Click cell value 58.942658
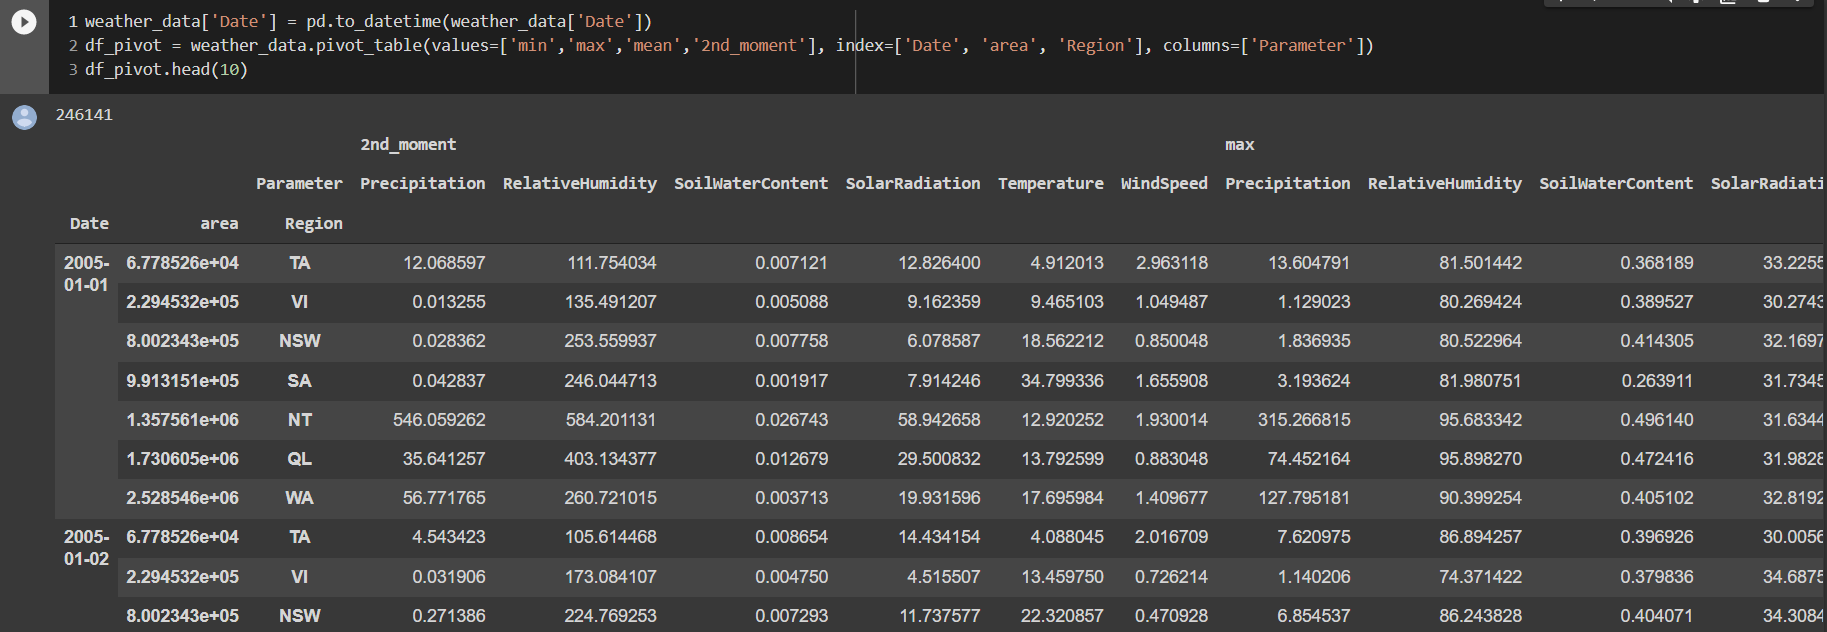 click(939, 419)
